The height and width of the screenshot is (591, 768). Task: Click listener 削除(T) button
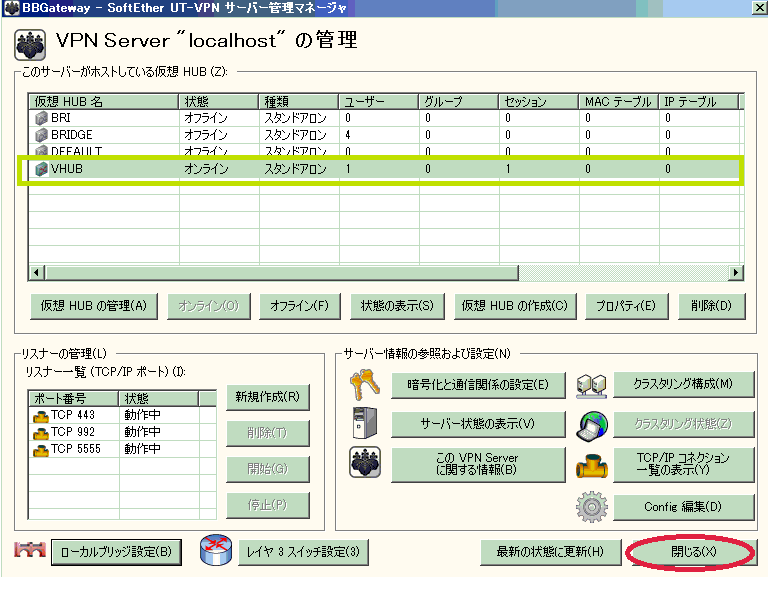click(267, 433)
